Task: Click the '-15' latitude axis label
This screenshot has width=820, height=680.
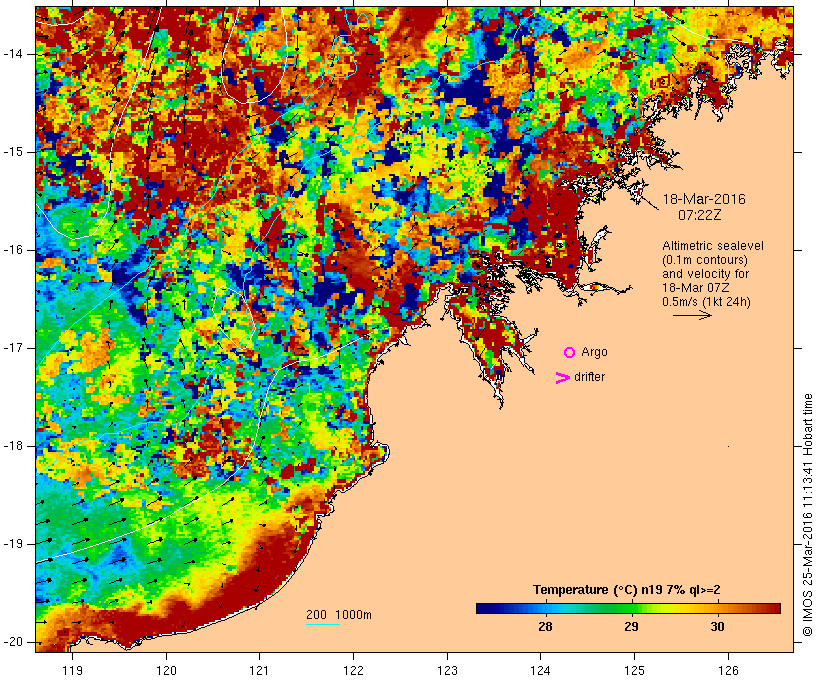Action: [13, 152]
